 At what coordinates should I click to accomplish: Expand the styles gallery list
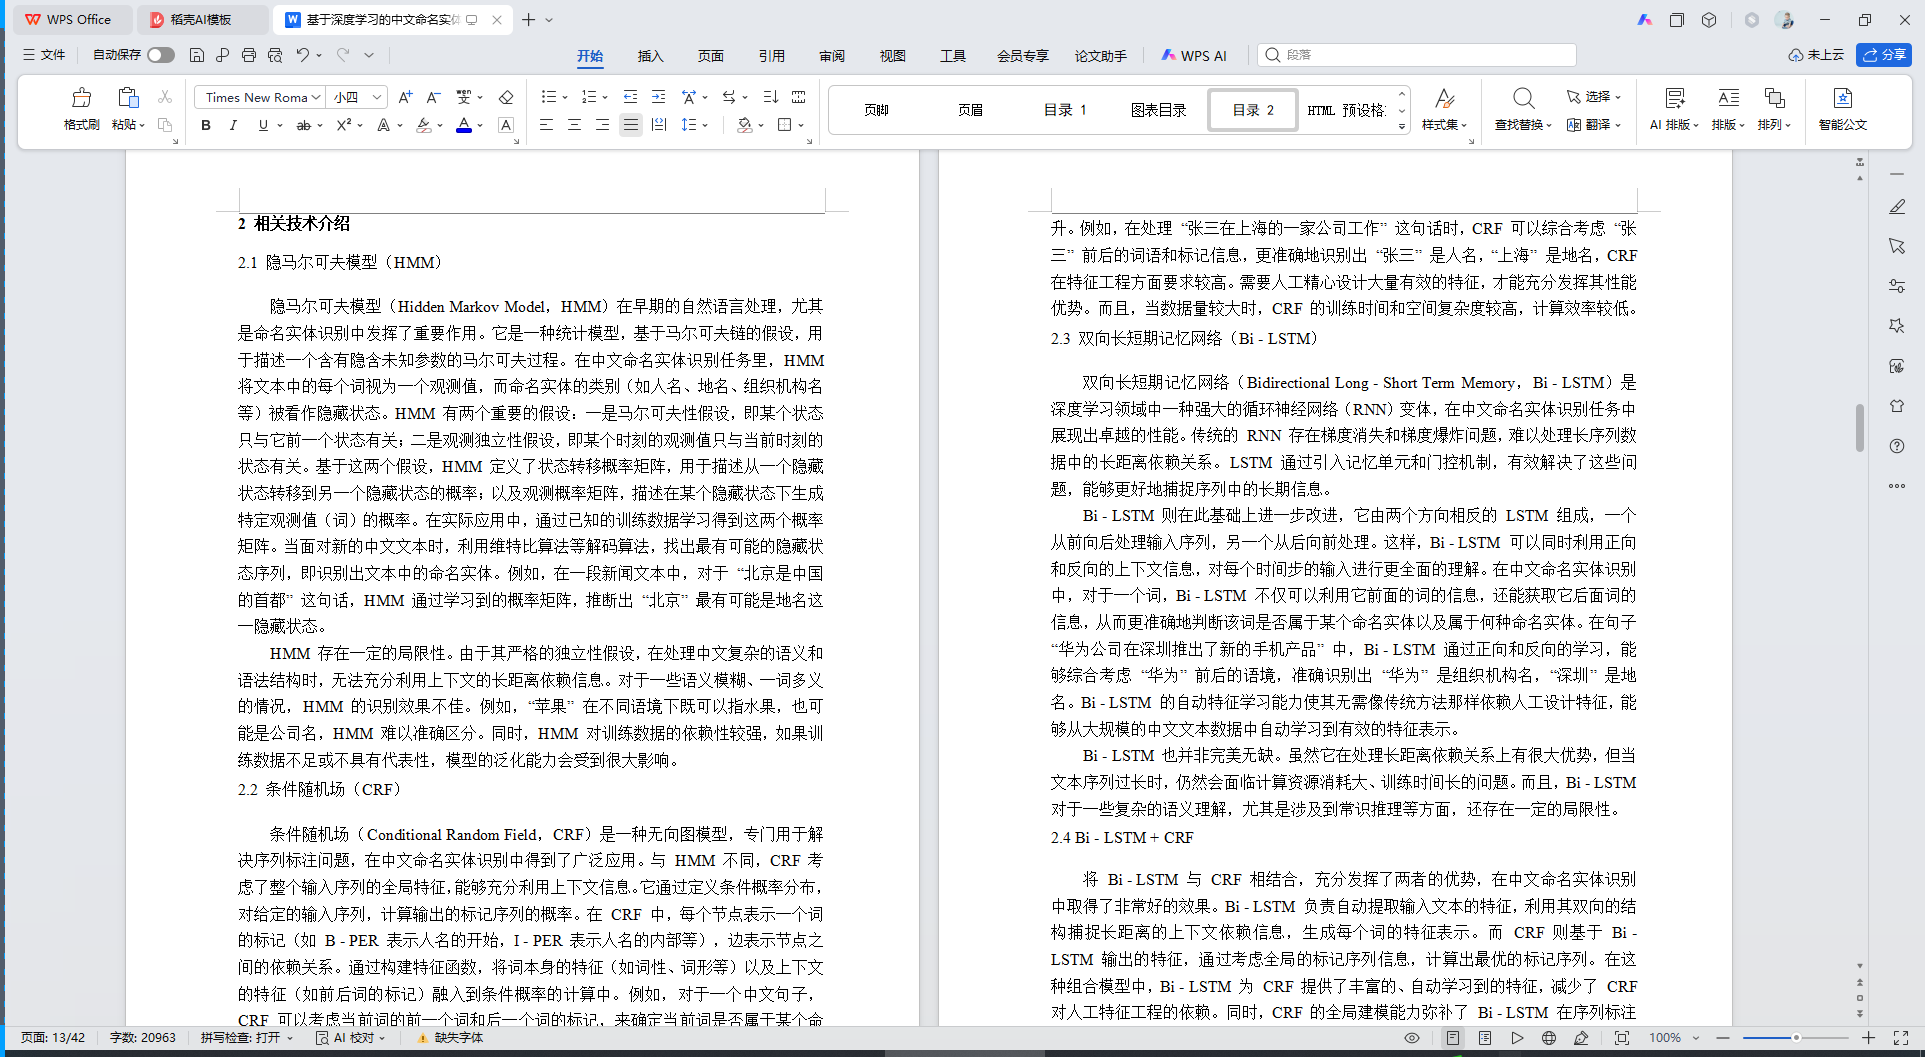point(1402,126)
